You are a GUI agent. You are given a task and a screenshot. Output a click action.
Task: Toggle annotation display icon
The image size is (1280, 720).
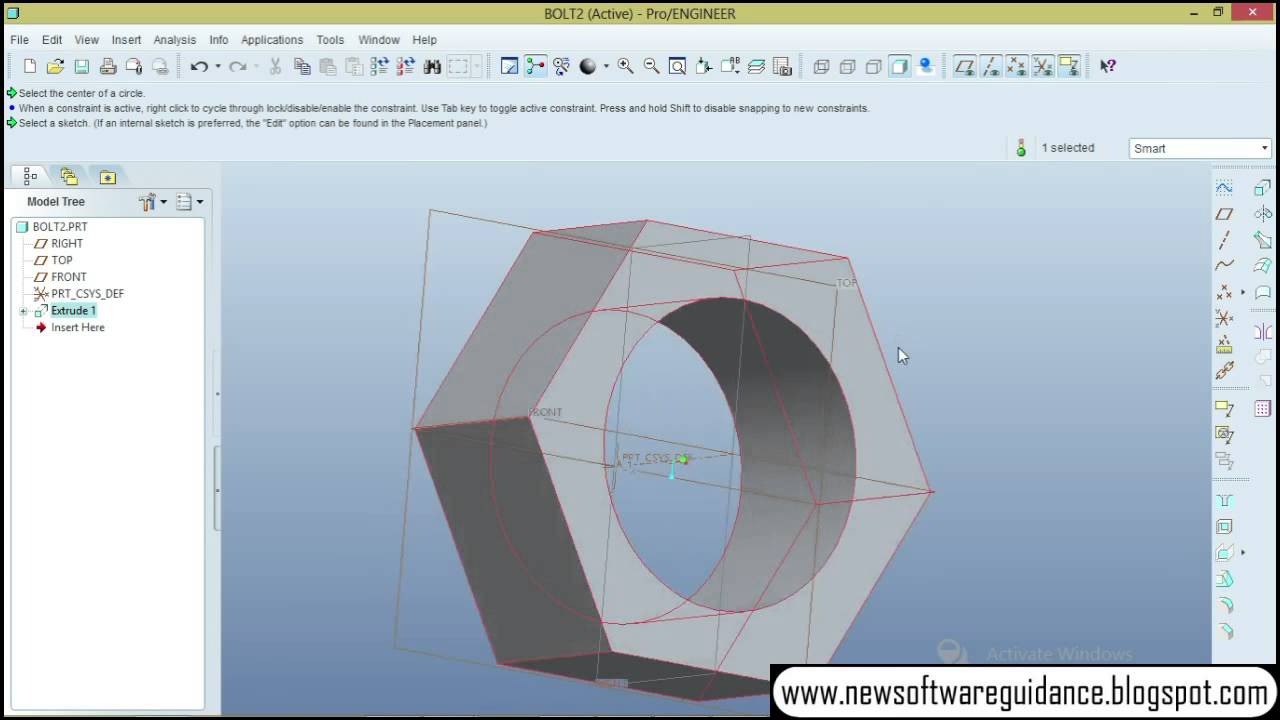click(x=1069, y=66)
